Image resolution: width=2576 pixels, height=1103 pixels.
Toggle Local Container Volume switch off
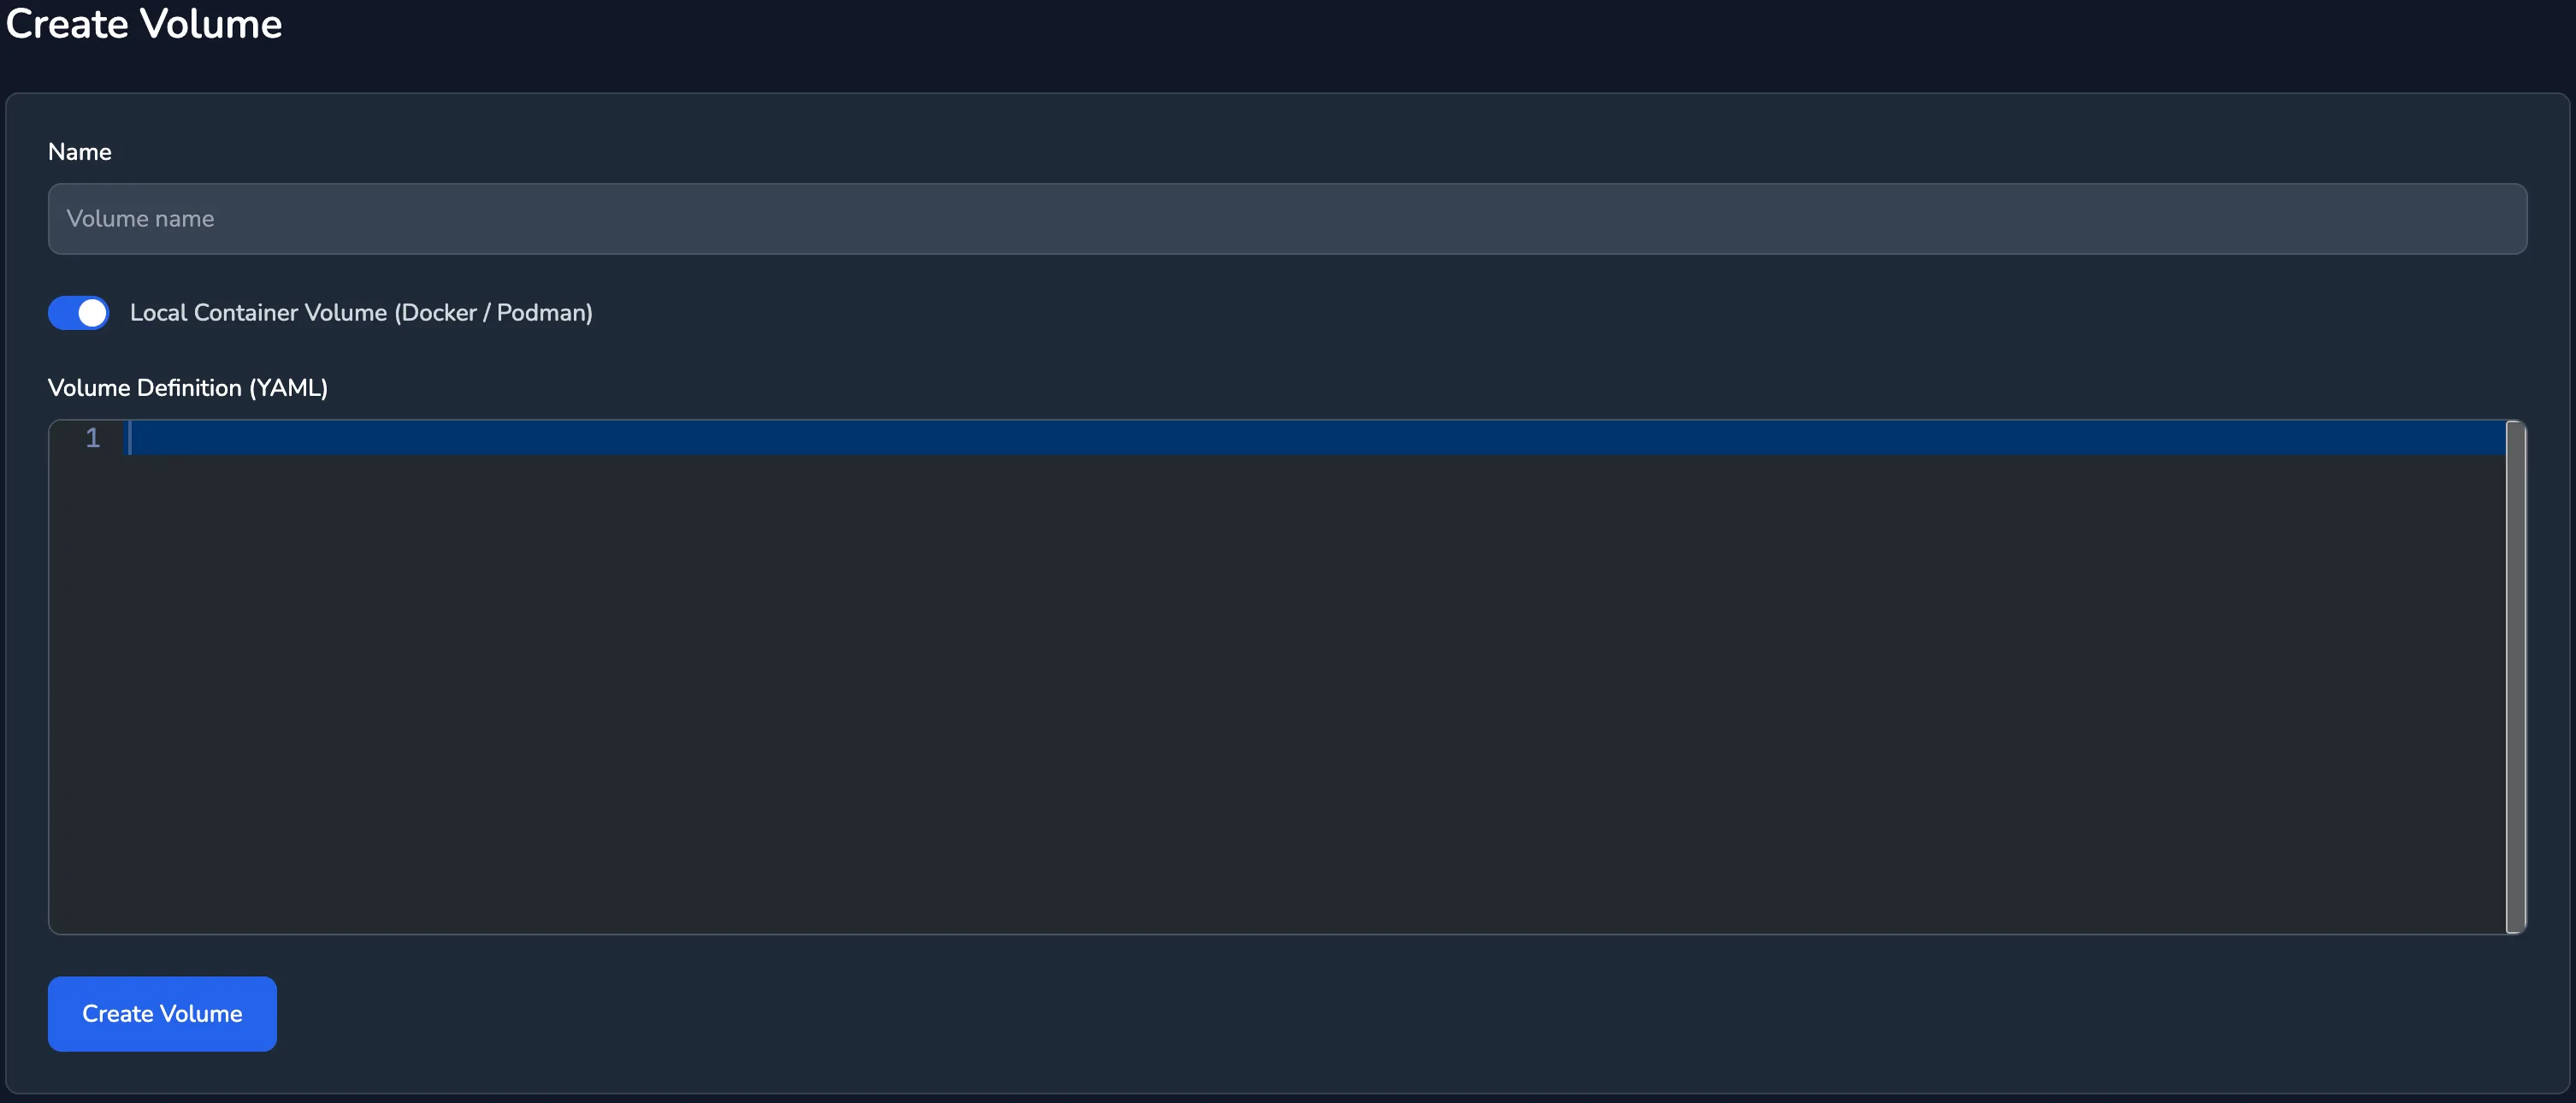pyautogui.click(x=77, y=312)
